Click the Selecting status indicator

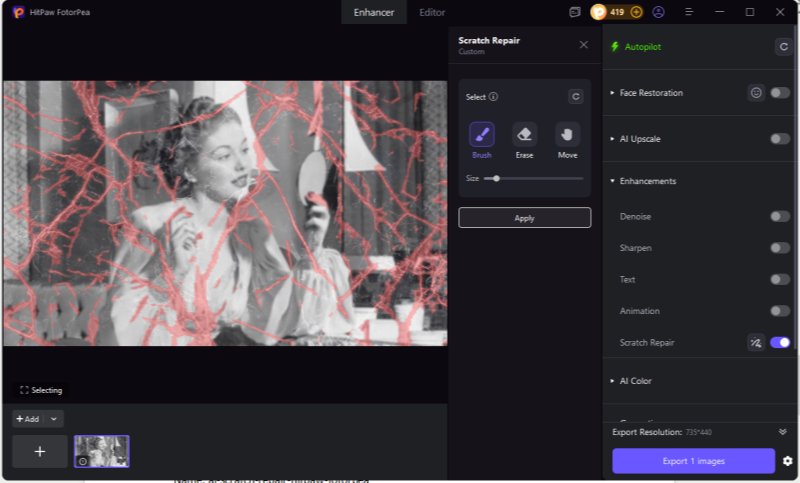[x=41, y=390]
